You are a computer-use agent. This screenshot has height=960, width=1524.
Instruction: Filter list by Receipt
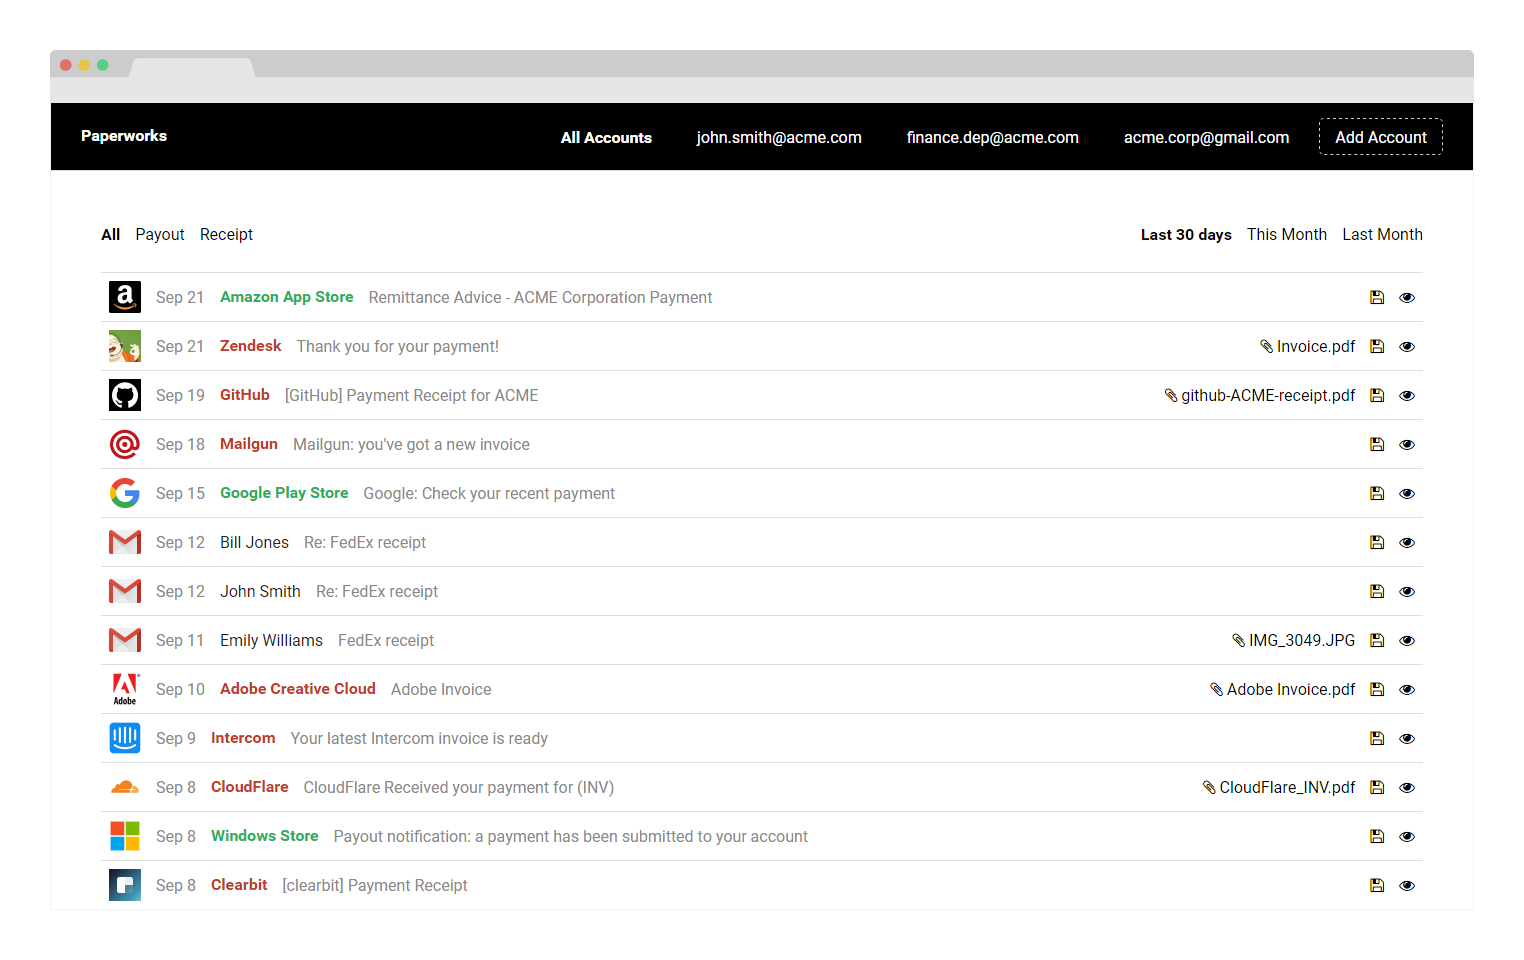click(226, 234)
